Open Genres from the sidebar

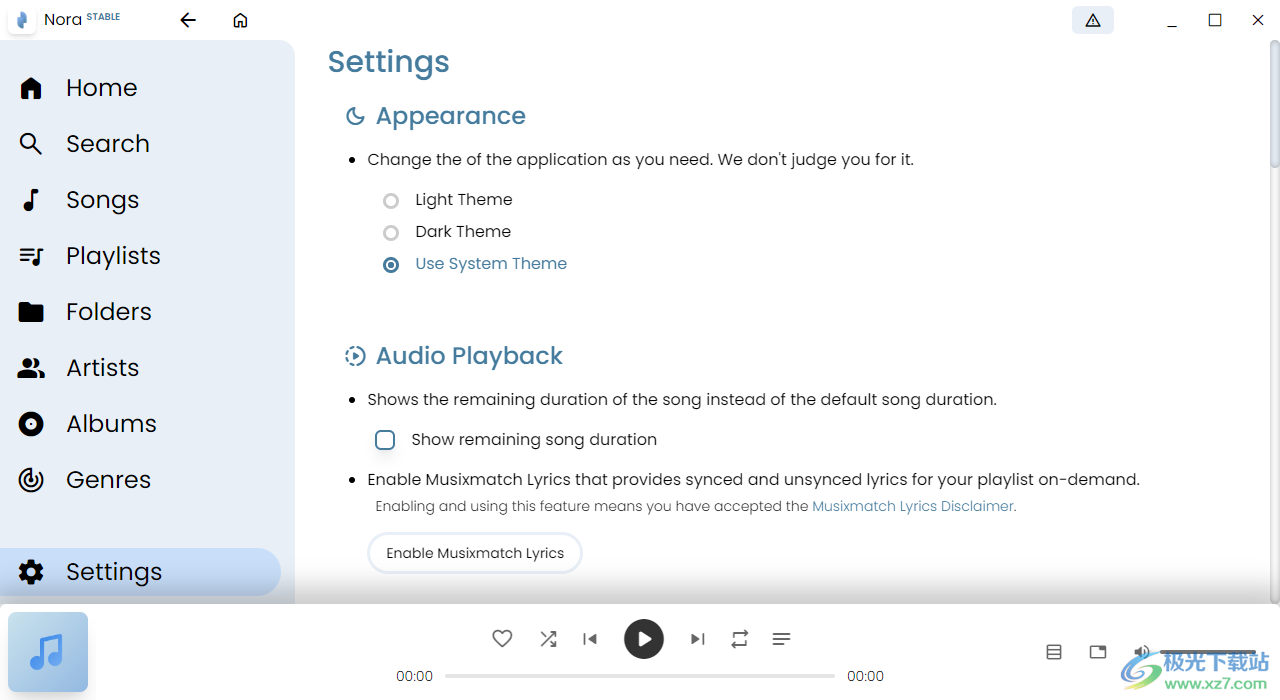pyautogui.click(x=107, y=480)
